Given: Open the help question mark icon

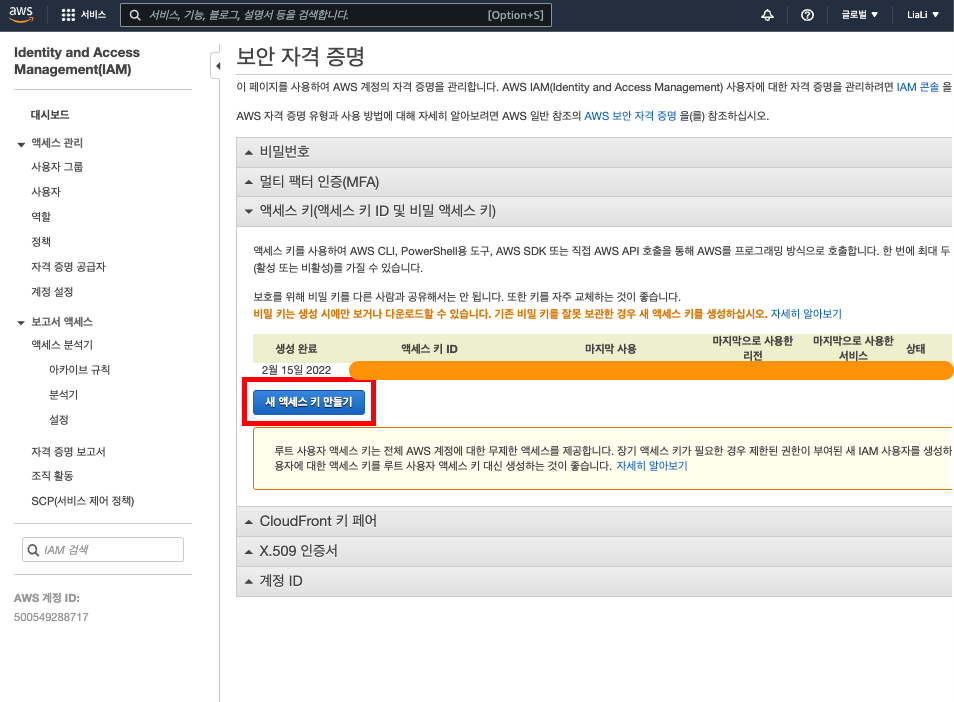Looking at the screenshot, I should 807,15.
